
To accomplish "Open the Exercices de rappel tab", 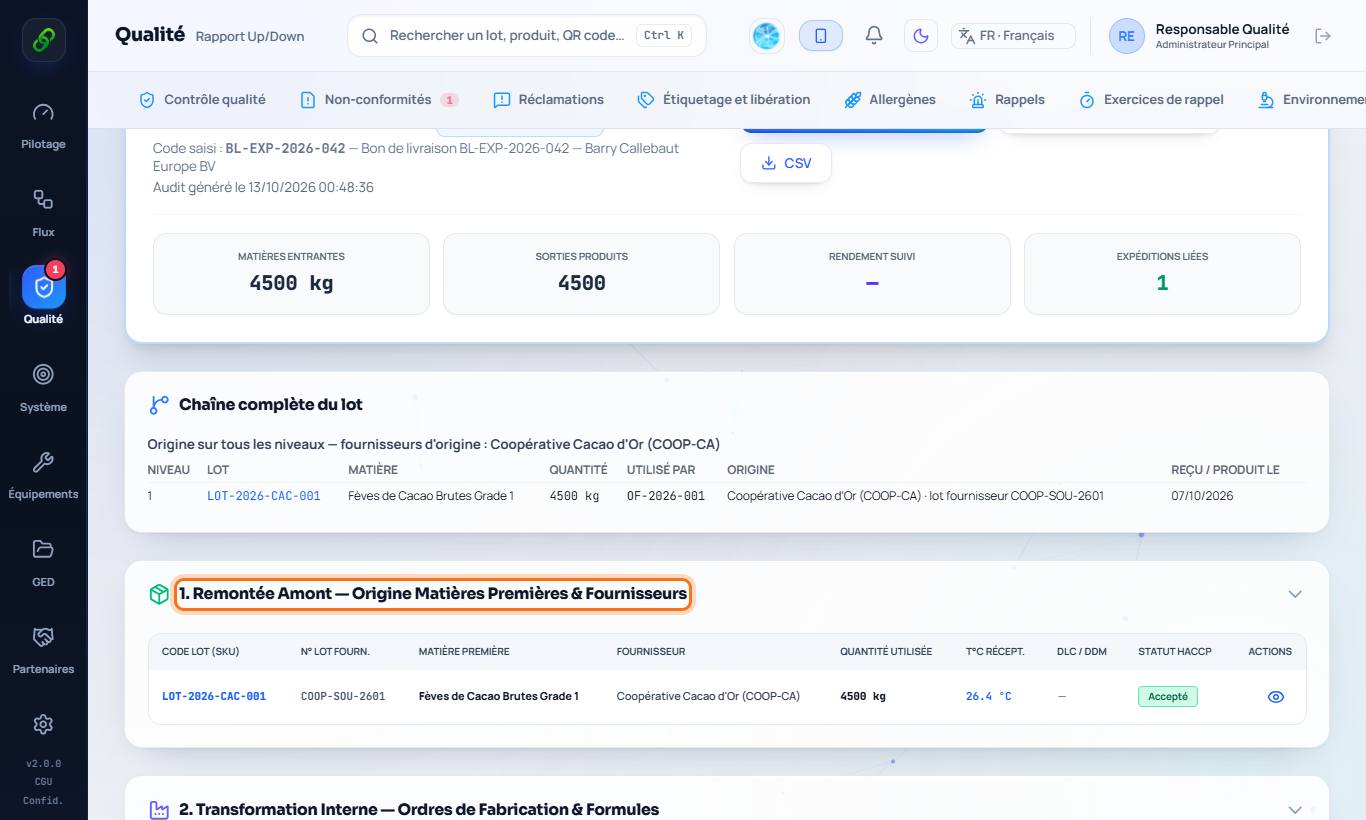I will (x=1151, y=100).
